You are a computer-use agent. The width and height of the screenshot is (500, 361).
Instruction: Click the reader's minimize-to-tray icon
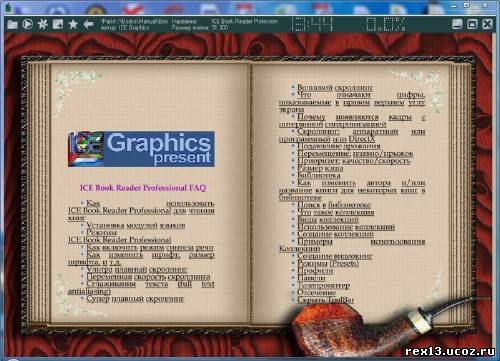(x=457, y=24)
